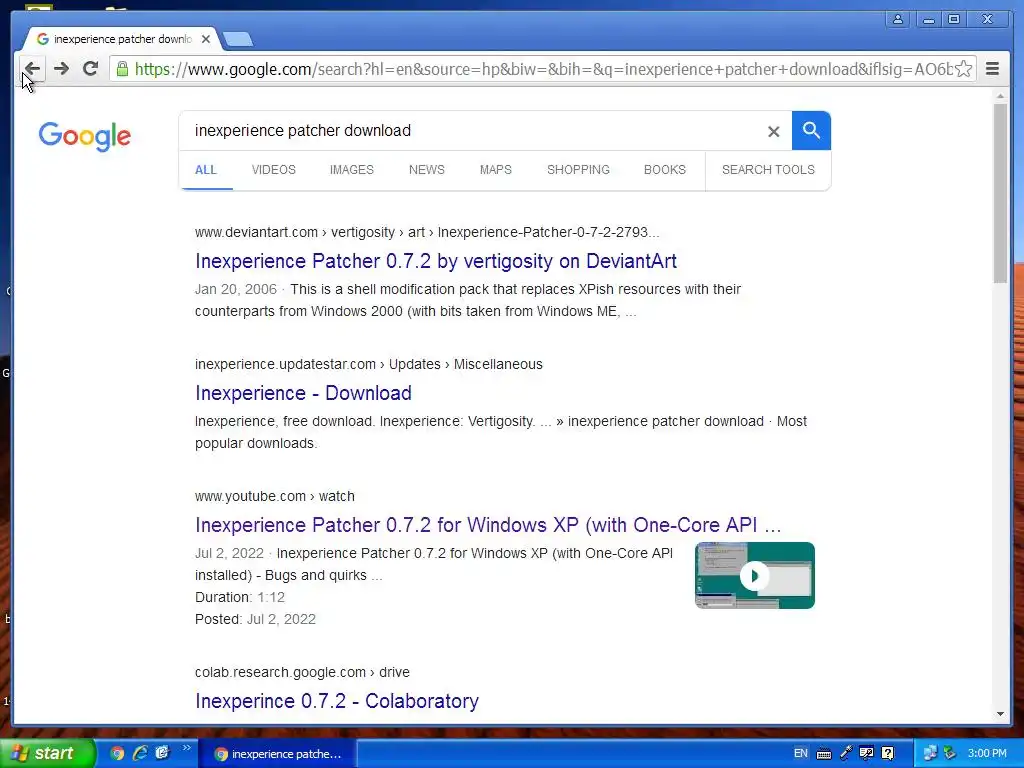Play the YouTube video thumbnail
Viewport: 1024px width, 768px height.
click(x=754, y=575)
